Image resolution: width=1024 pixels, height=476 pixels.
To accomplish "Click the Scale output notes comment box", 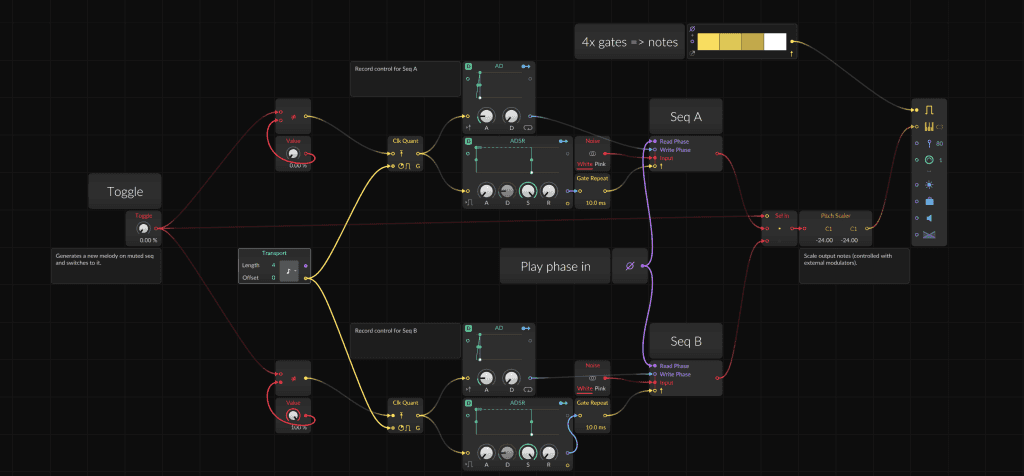I will 854,266.
